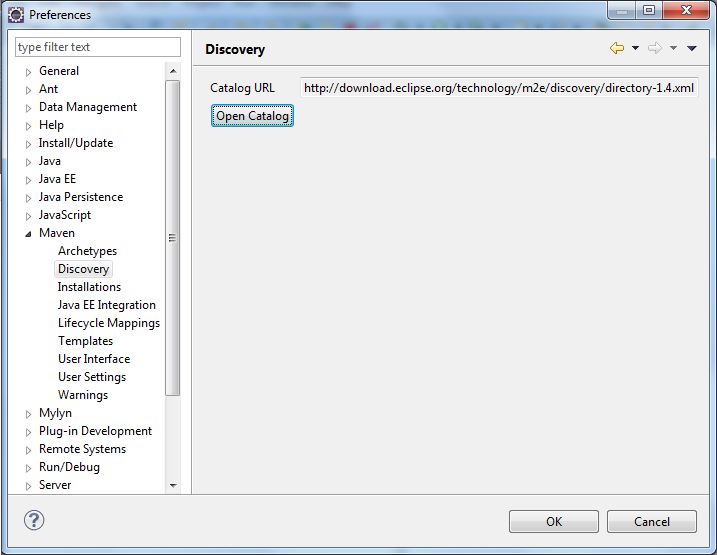Select the General category label
The height and width of the screenshot is (555, 717).
[59, 71]
